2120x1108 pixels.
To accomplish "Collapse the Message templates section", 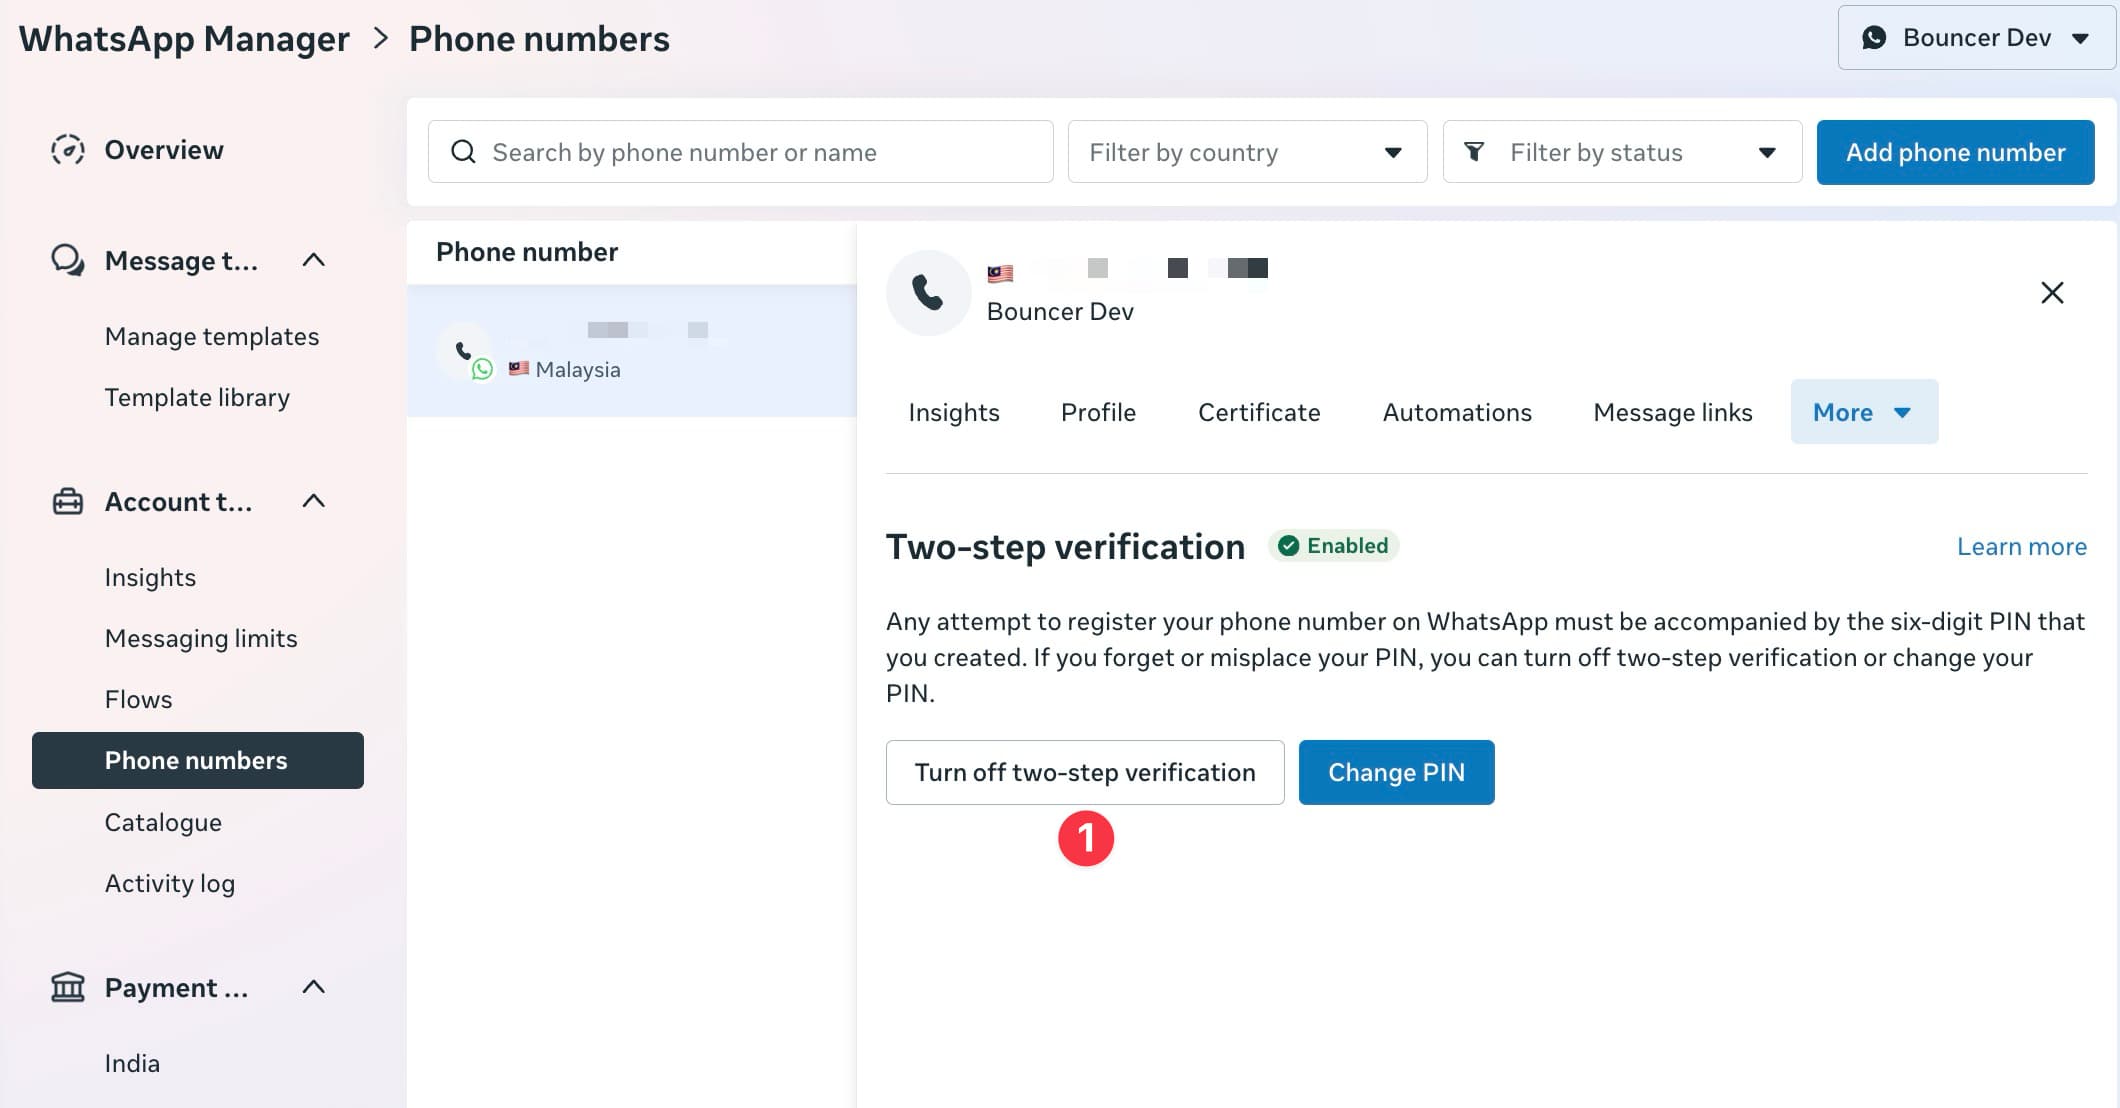I will tap(314, 261).
